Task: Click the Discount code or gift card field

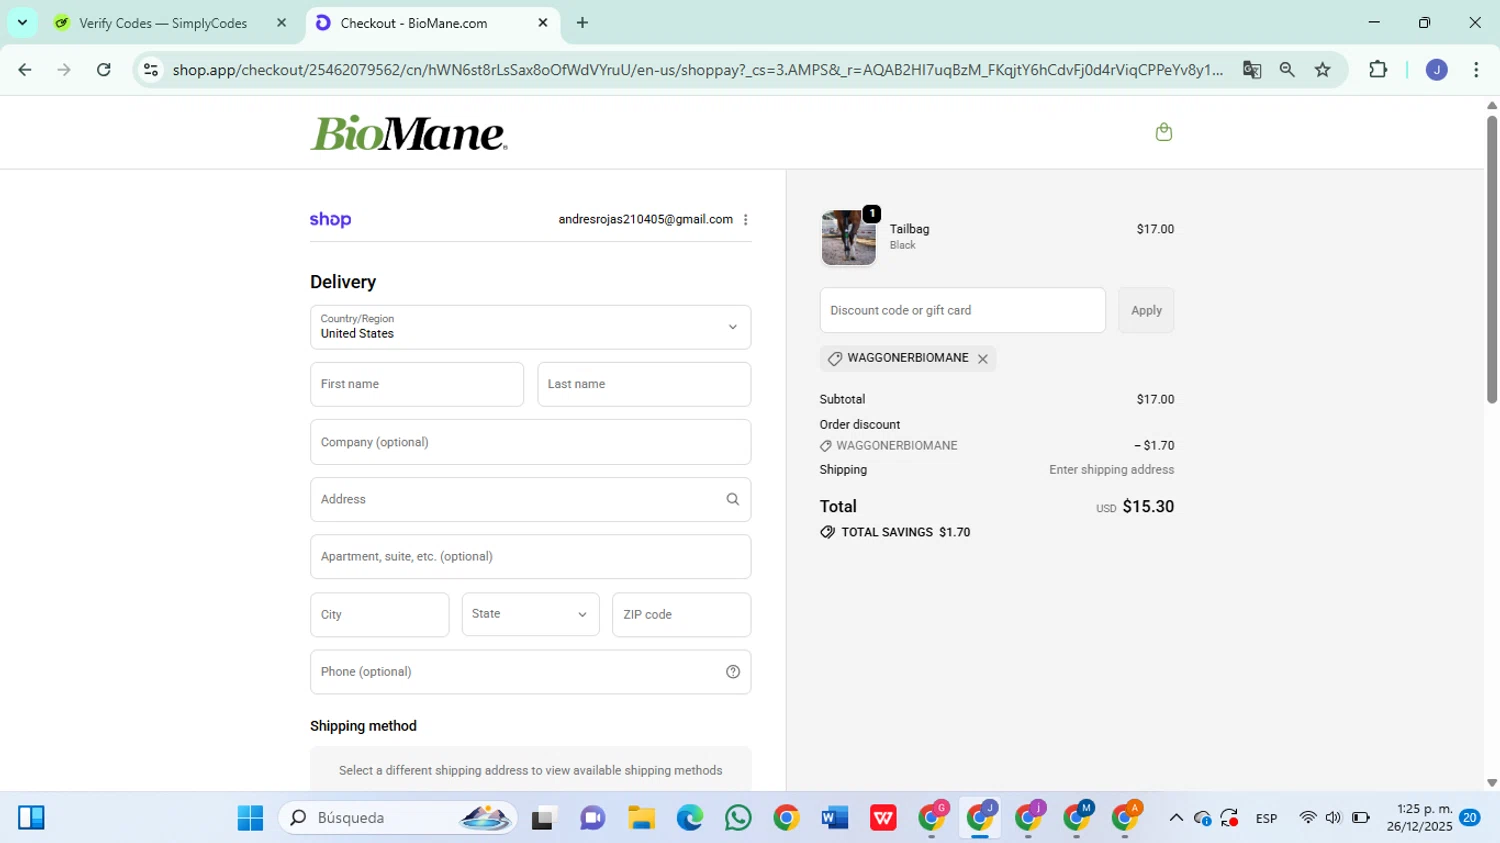Action: point(962,310)
